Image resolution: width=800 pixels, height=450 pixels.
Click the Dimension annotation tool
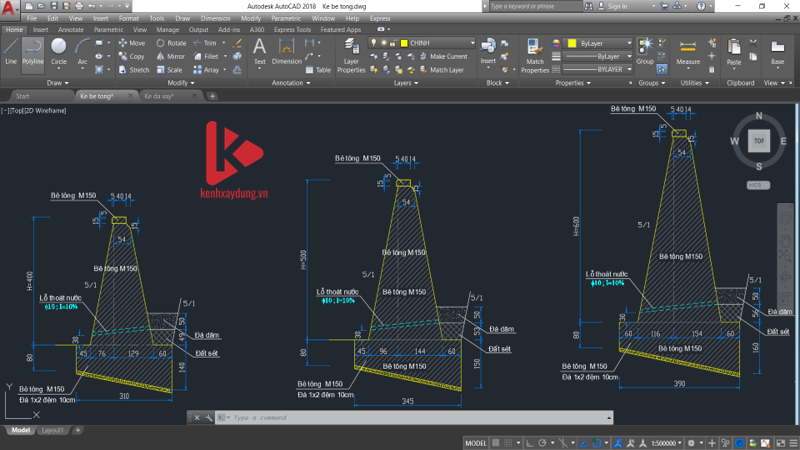(x=286, y=52)
